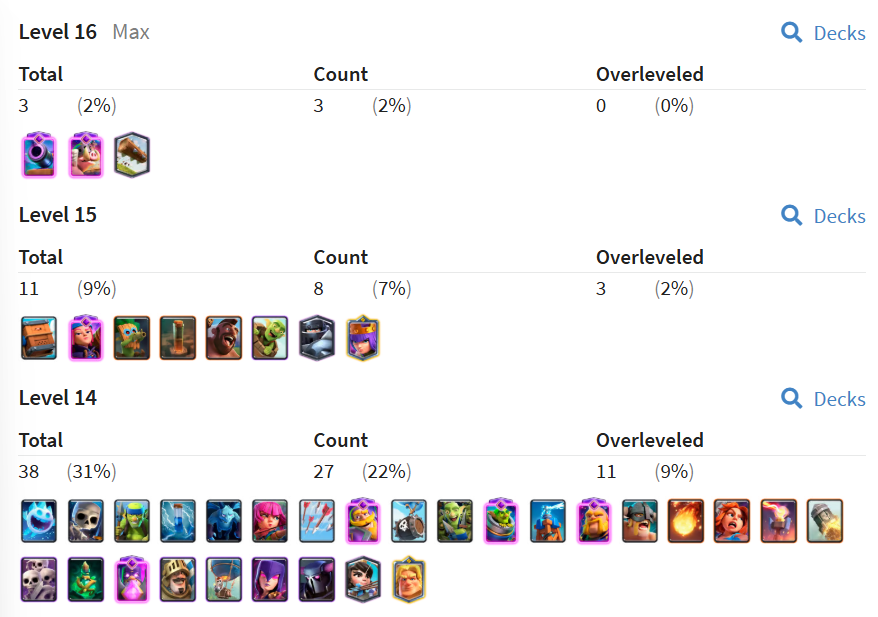The image size is (878, 617).
Task: Pick the Ice Spirit card
Action: click(39, 521)
